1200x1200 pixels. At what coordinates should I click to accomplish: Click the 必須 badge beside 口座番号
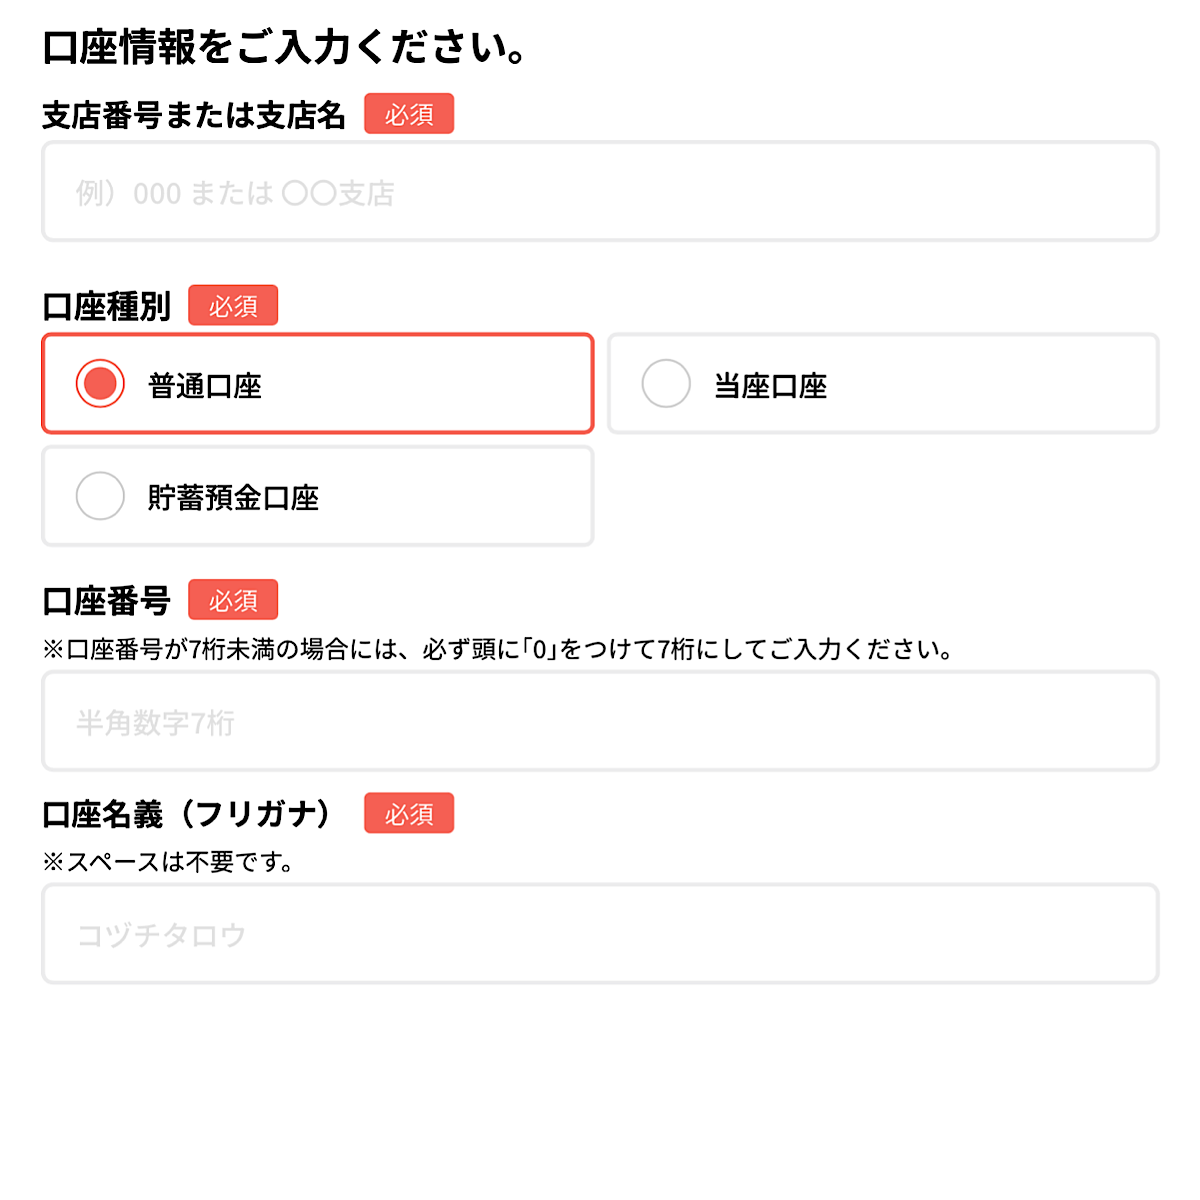(x=233, y=600)
